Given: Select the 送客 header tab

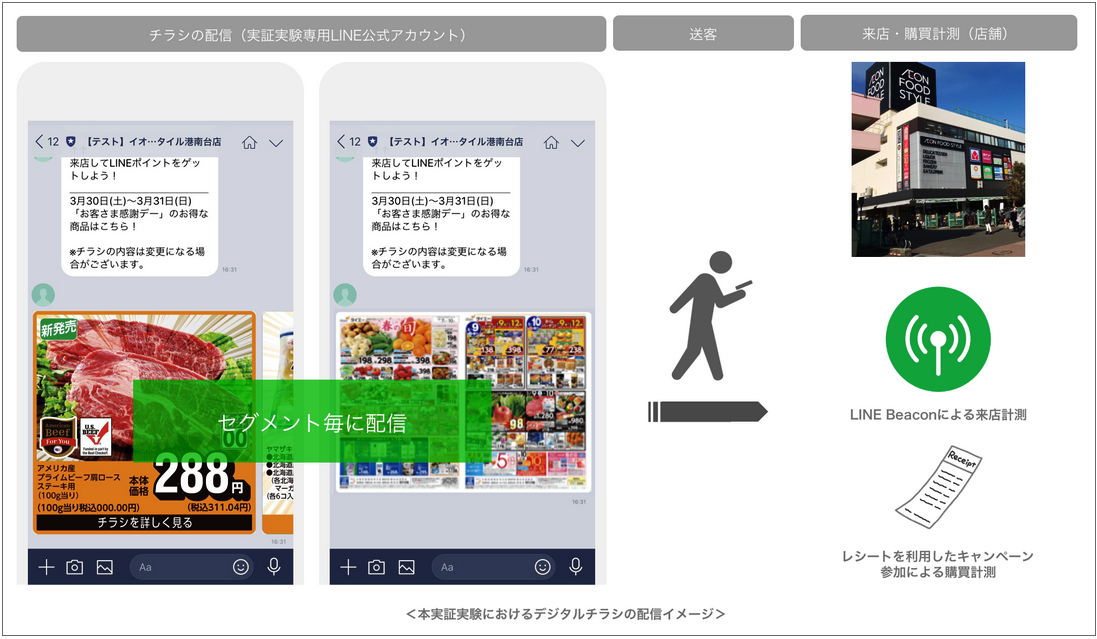Looking at the screenshot, I should click(x=703, y=33).
